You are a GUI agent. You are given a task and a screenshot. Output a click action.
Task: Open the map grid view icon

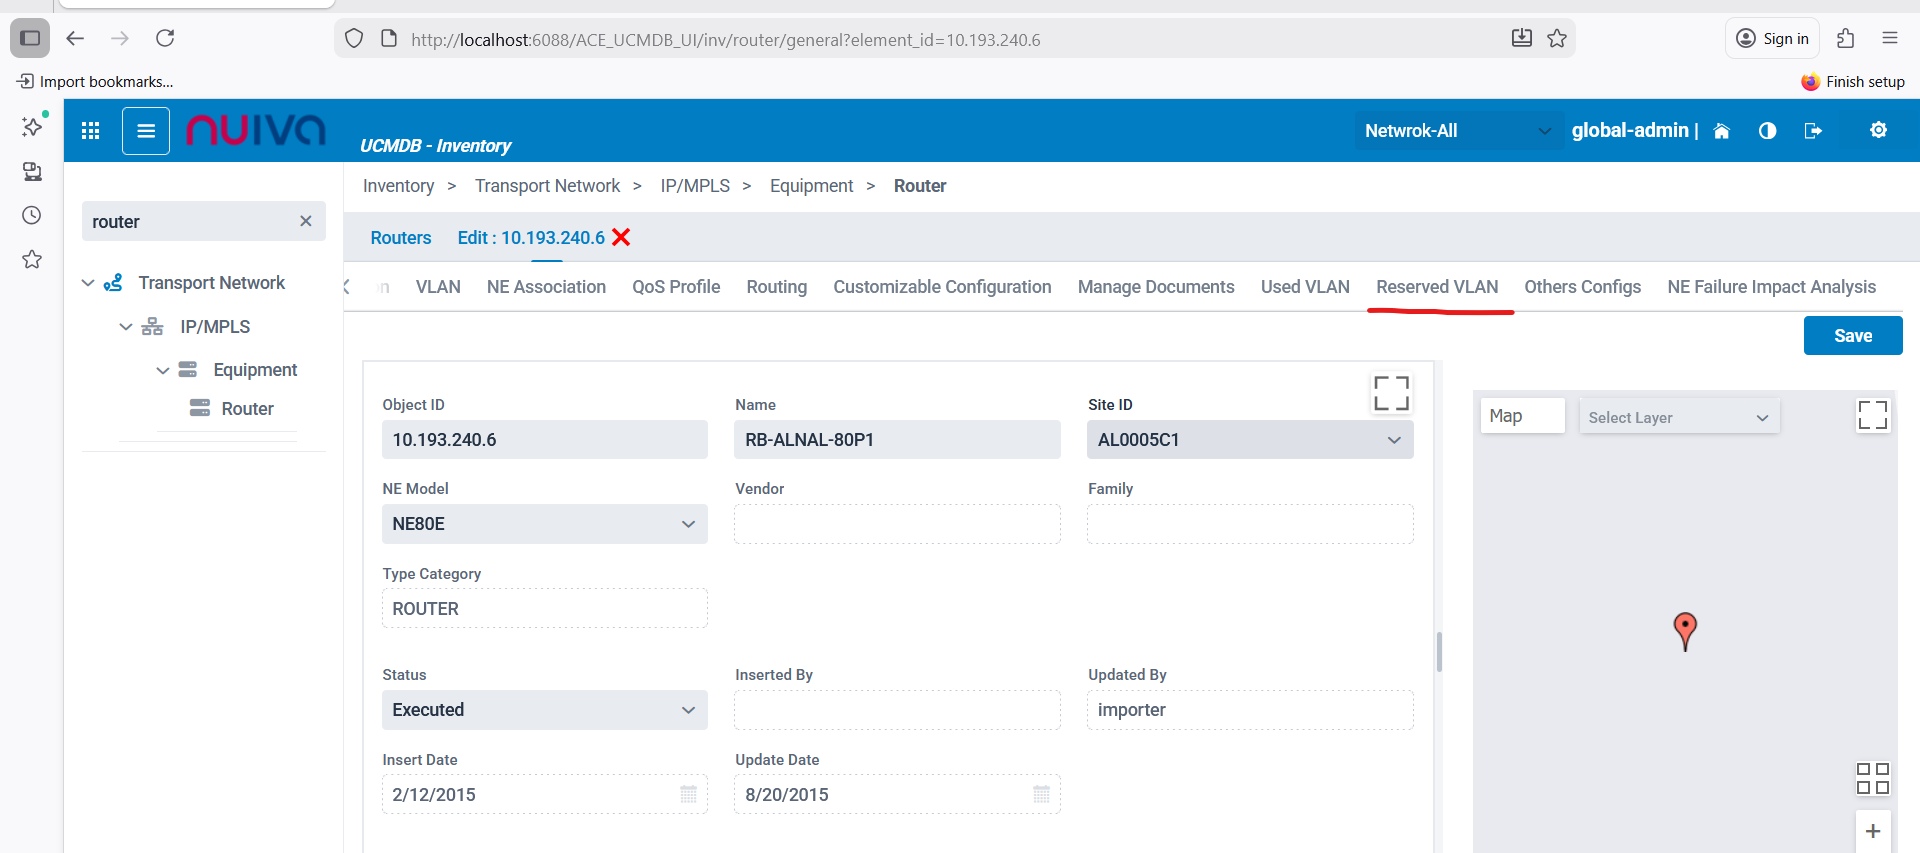(1872, 778)
